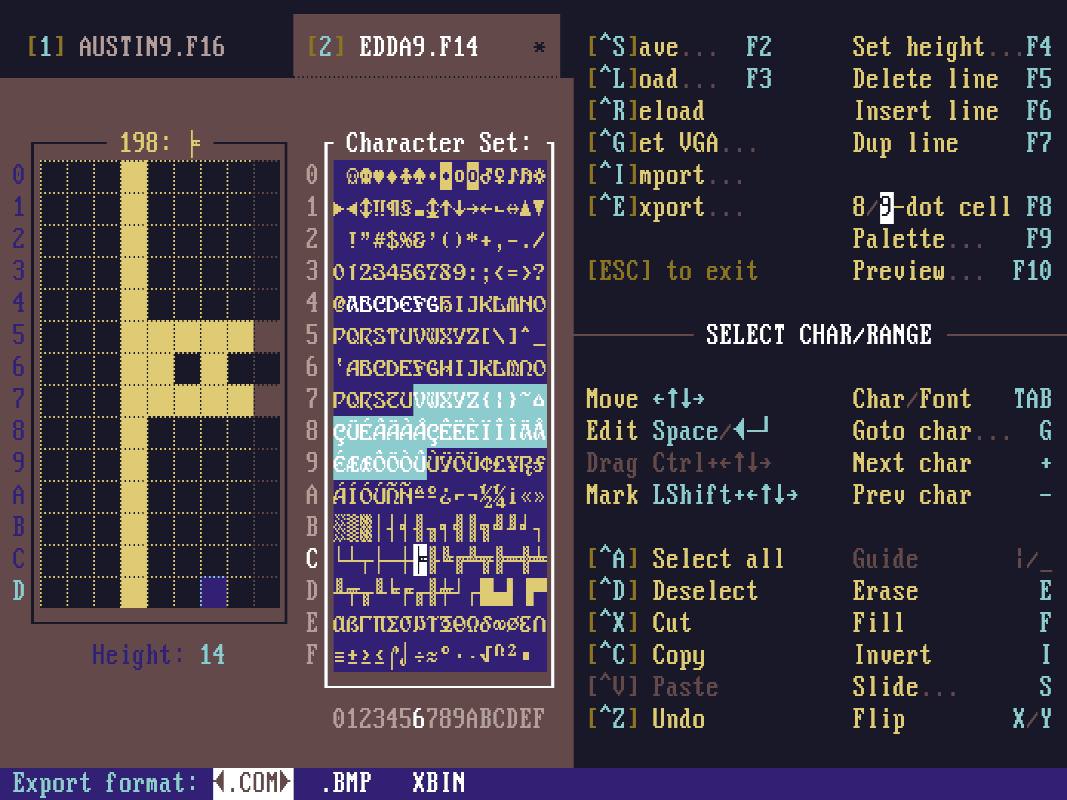
Task: Click the highlighted character in row C
Action: [420, 559]
